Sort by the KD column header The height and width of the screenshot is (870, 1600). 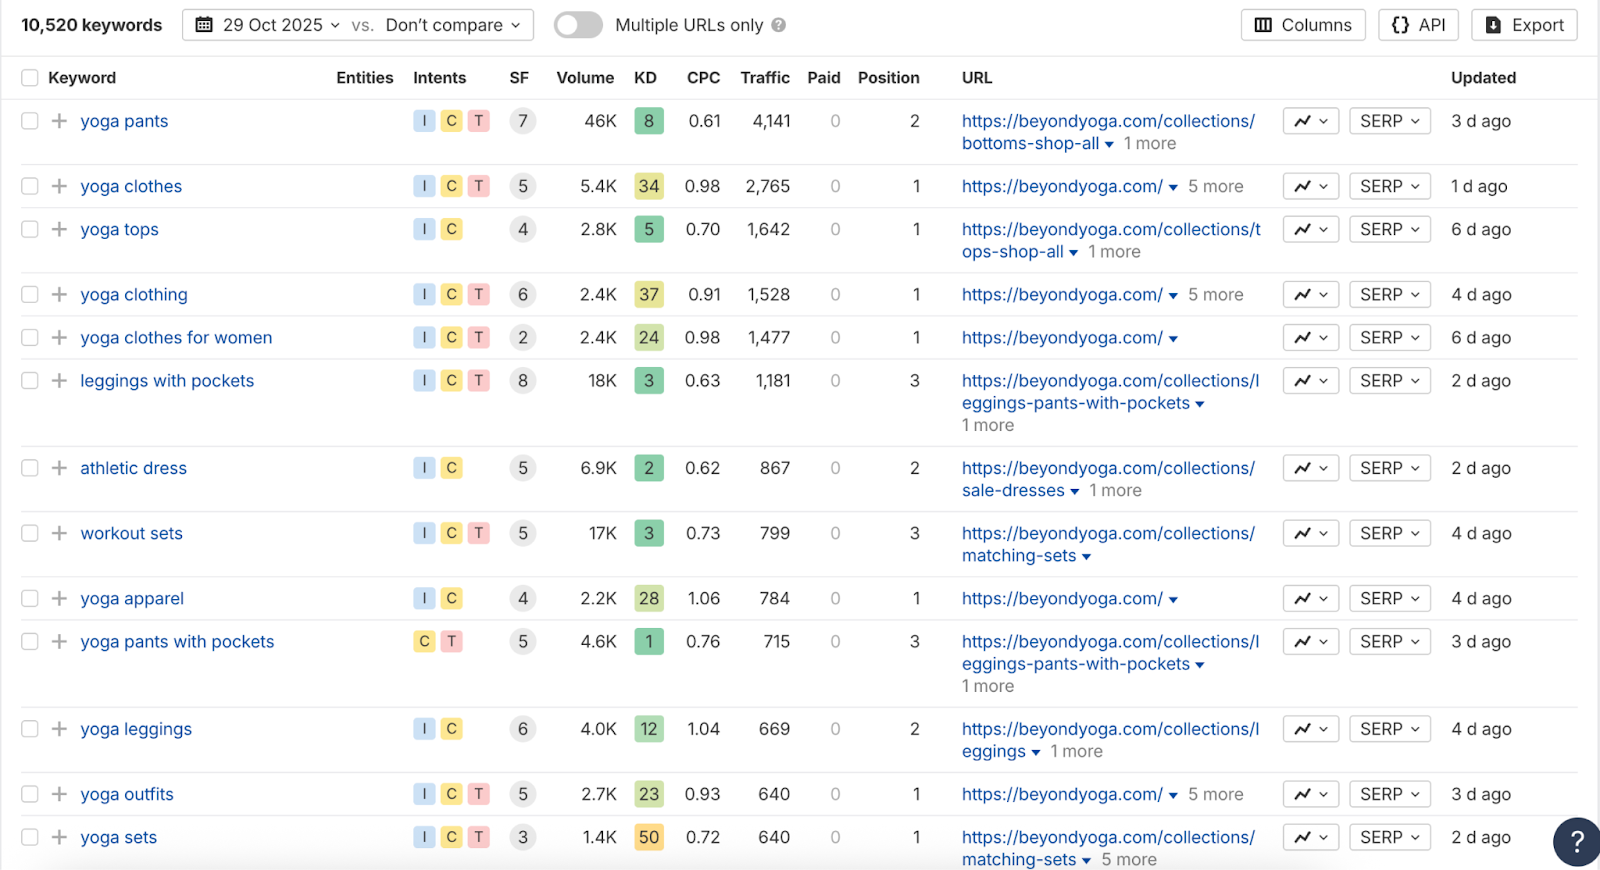(645, 78)
